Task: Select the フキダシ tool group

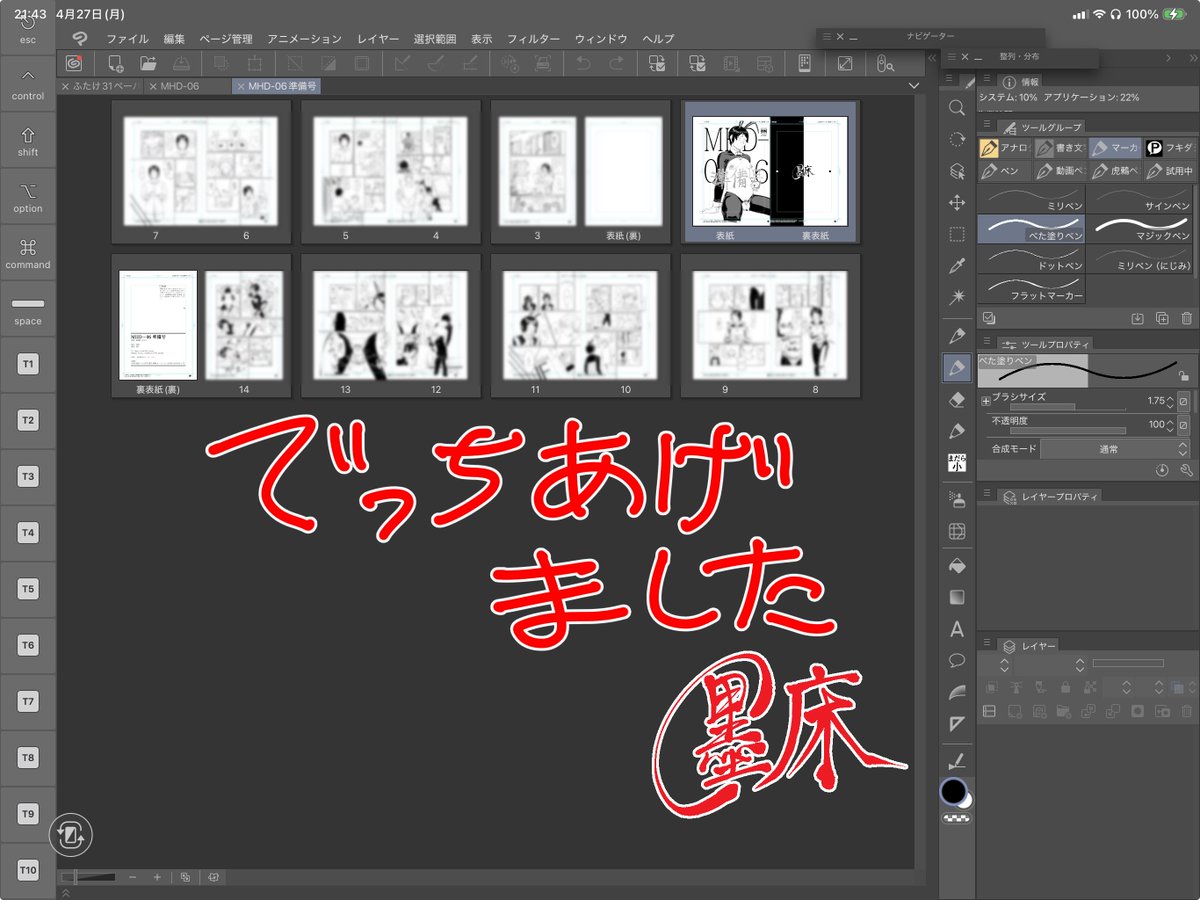Action: (x=1169, y=149)
